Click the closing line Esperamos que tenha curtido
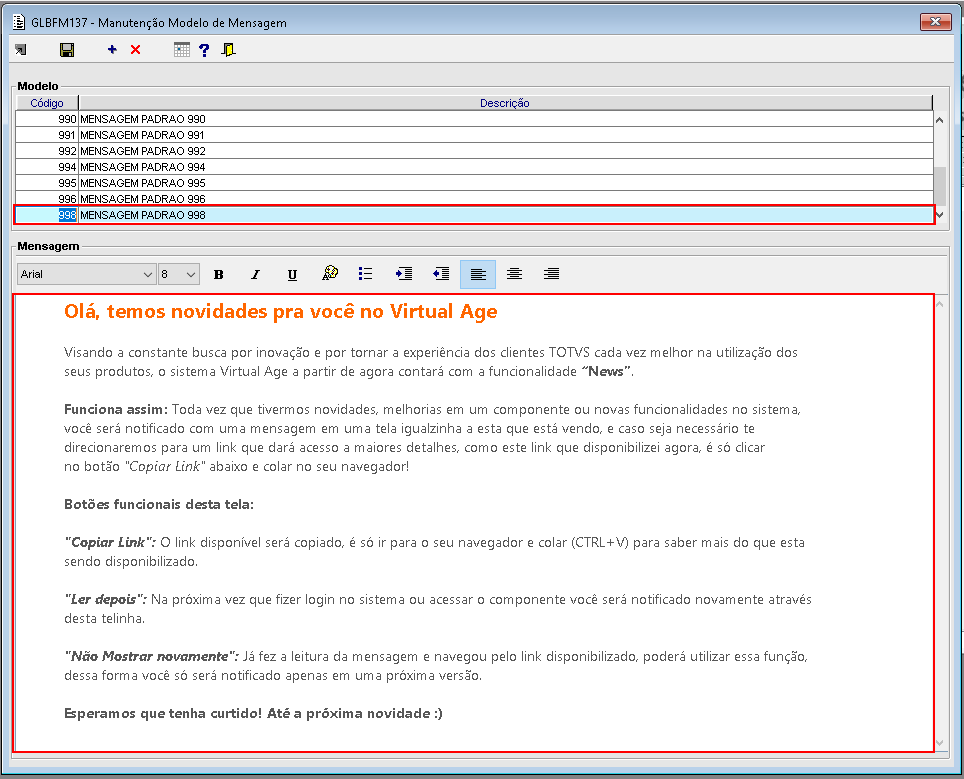 (253, 713)
